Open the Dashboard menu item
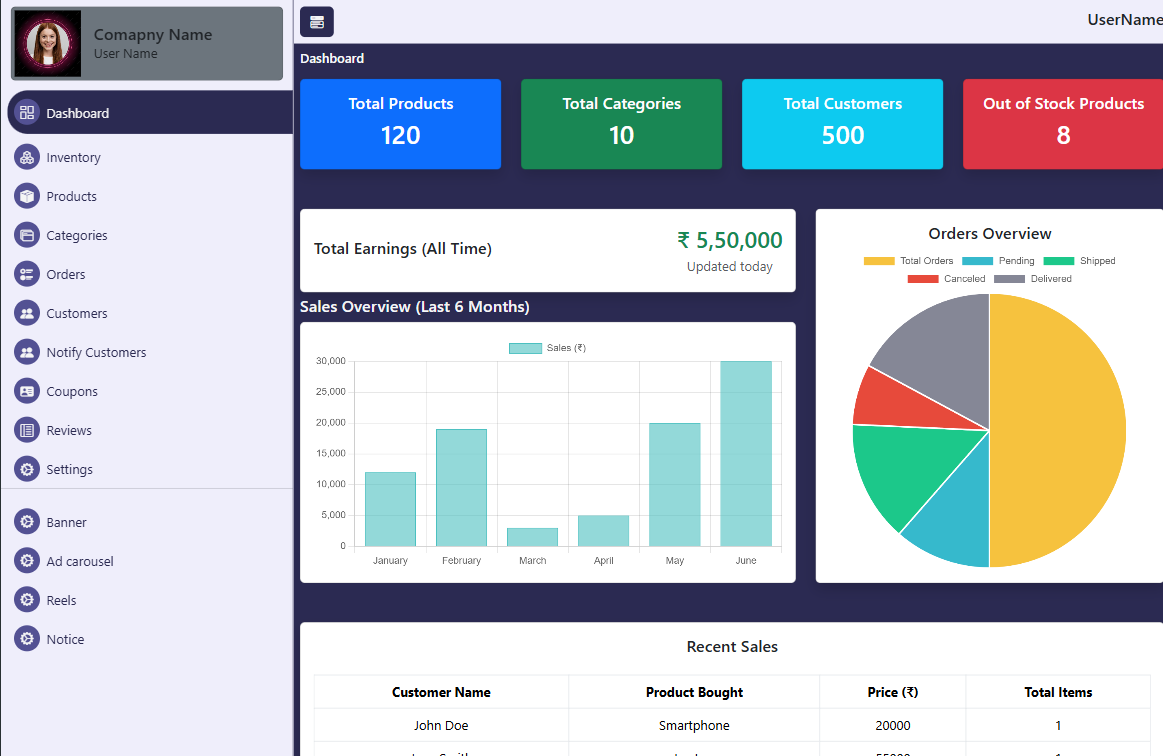The height and width of the screenshot is (756, 1163). 78,113
